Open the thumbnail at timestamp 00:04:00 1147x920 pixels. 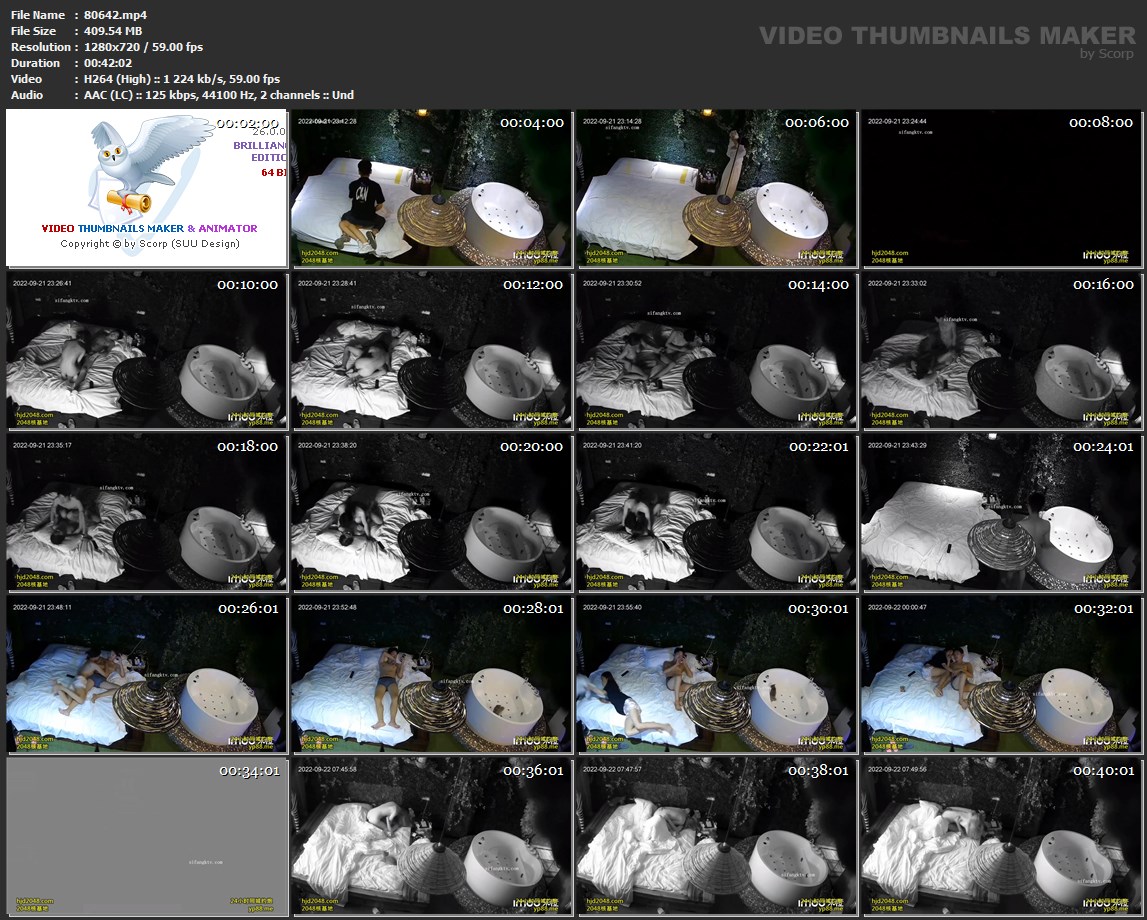tap(431, 188)
